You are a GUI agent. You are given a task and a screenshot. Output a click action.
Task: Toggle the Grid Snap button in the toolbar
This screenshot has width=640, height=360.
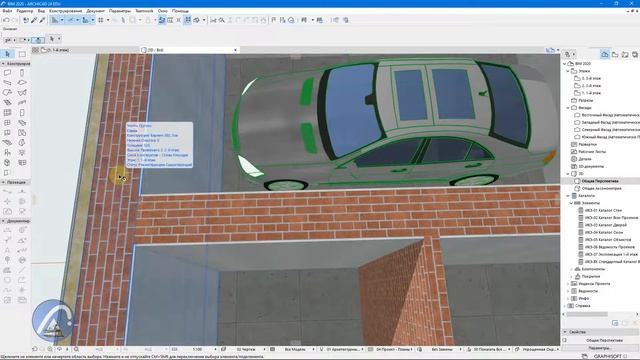point(101,20)
